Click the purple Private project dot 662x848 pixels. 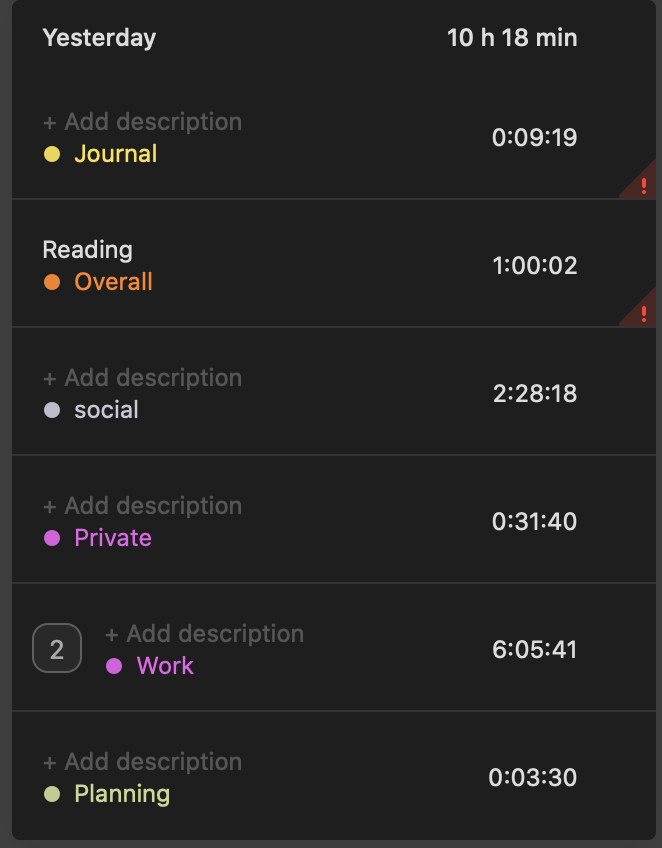click(52, 538)
